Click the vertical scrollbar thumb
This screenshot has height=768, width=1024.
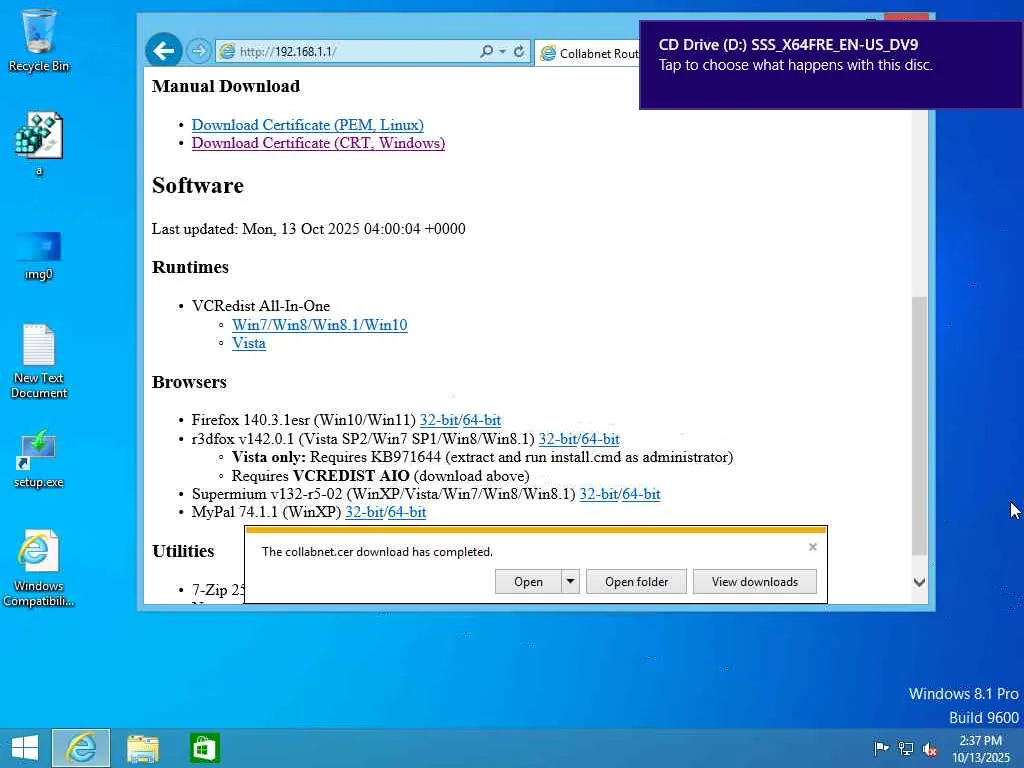tap(919, 426)
